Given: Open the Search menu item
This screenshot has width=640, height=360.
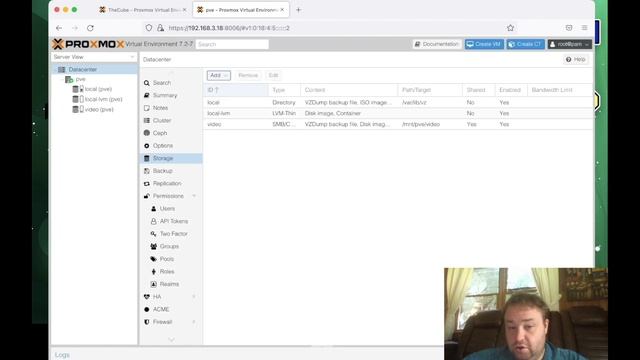Looking at the screenshot, I should tap(171, 83).
